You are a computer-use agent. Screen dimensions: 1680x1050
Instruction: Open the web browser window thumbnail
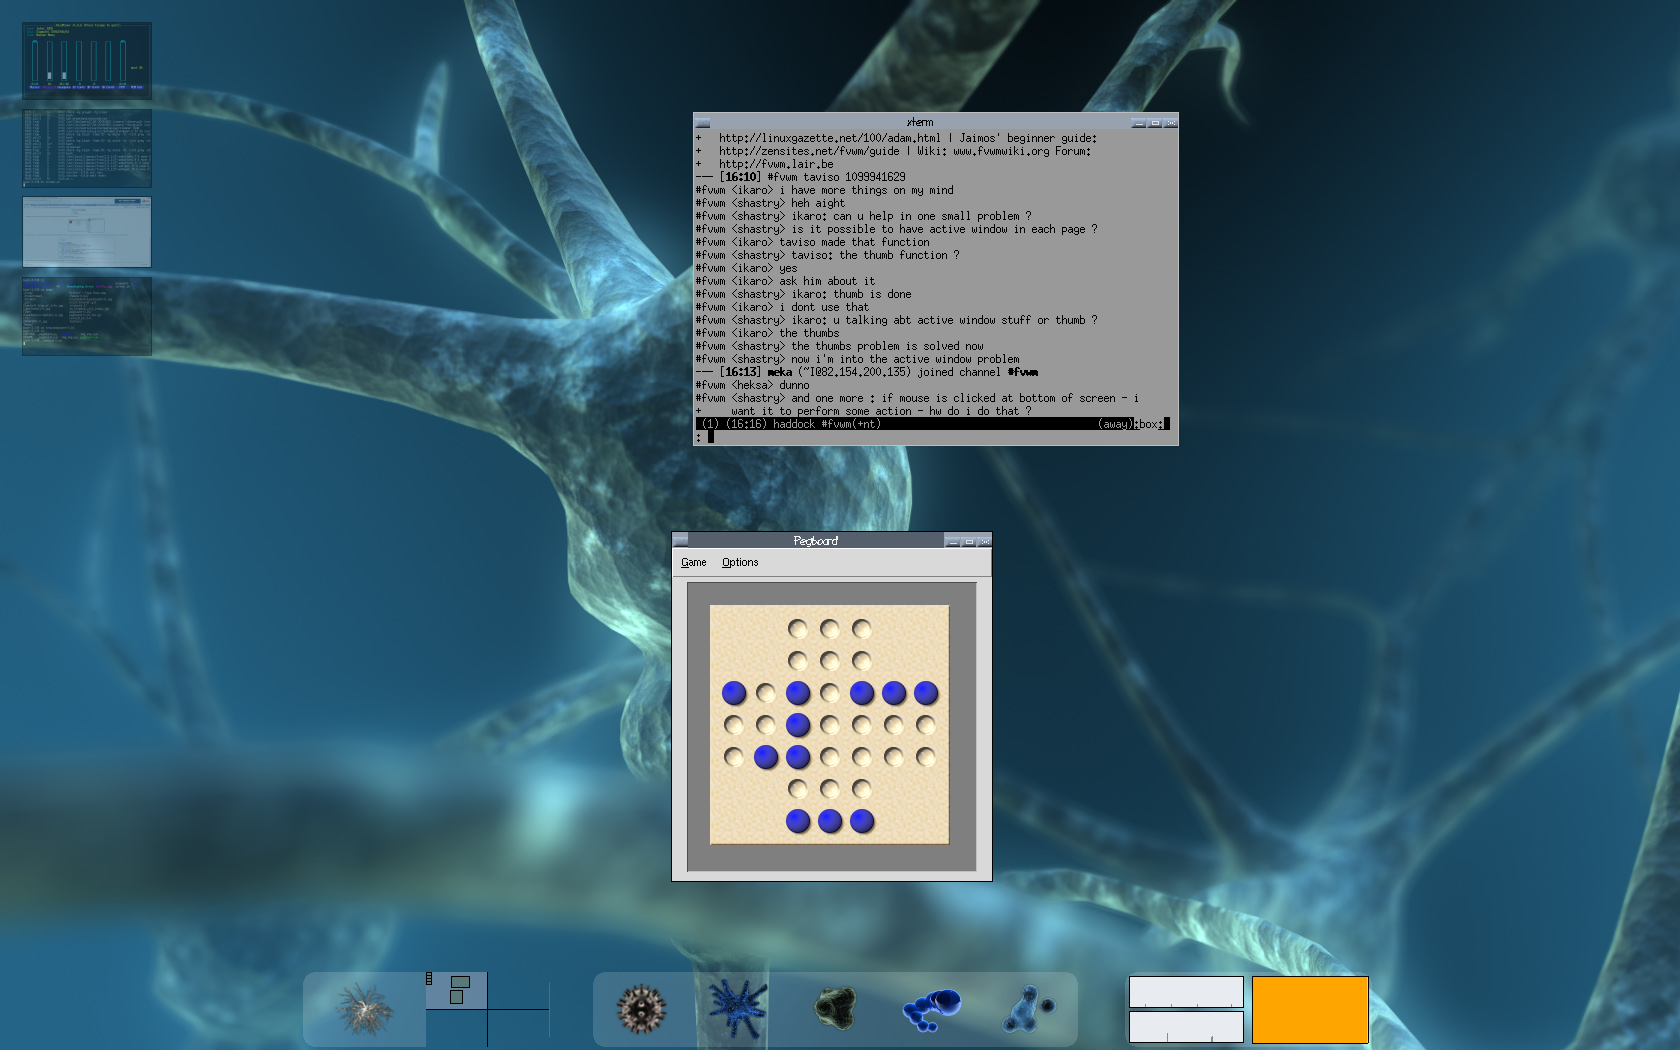[87, 232]
